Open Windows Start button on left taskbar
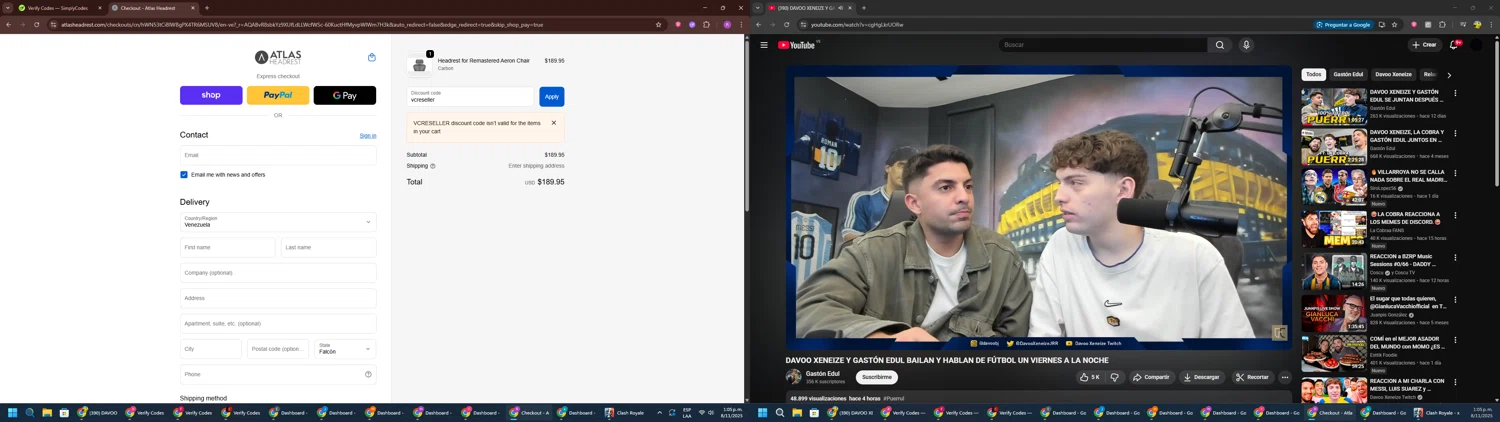The image size is (1500, 422). coord(13,412)
